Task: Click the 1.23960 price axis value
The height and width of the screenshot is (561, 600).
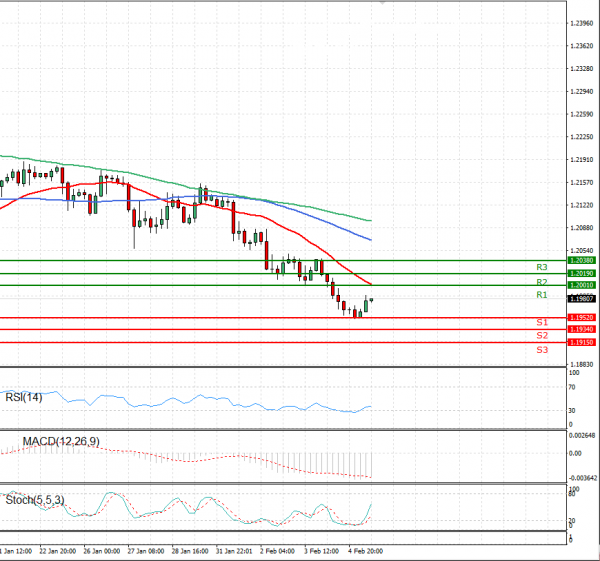Action: click(x=582, y=23)
